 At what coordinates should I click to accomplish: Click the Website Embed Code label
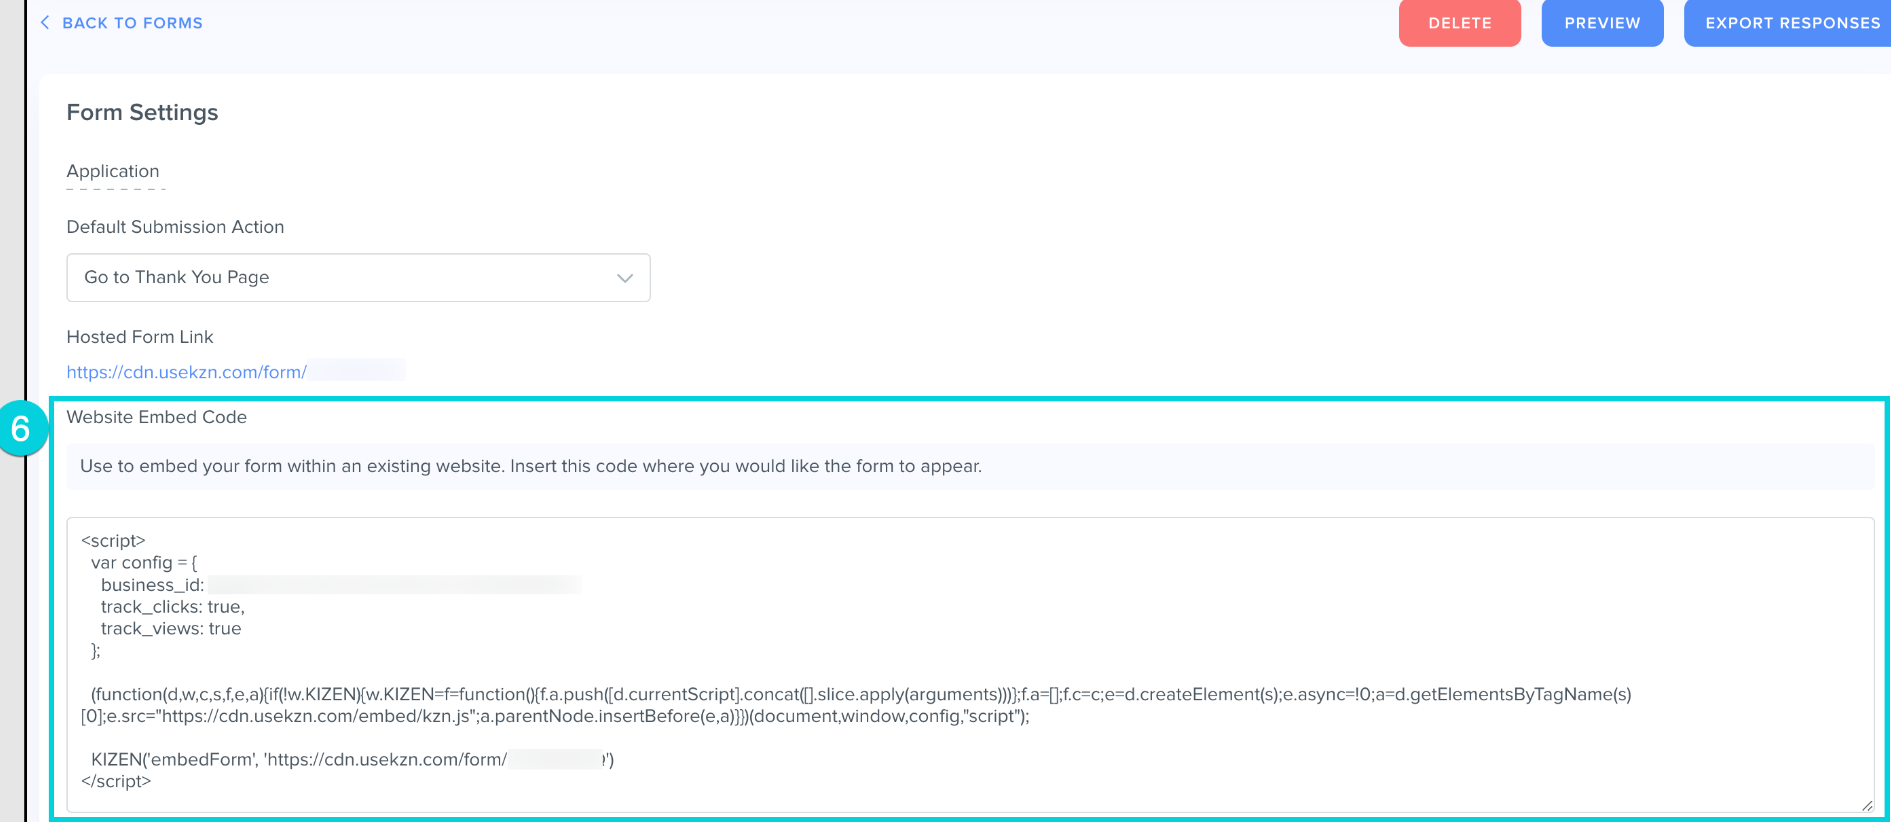coord(157,417)
